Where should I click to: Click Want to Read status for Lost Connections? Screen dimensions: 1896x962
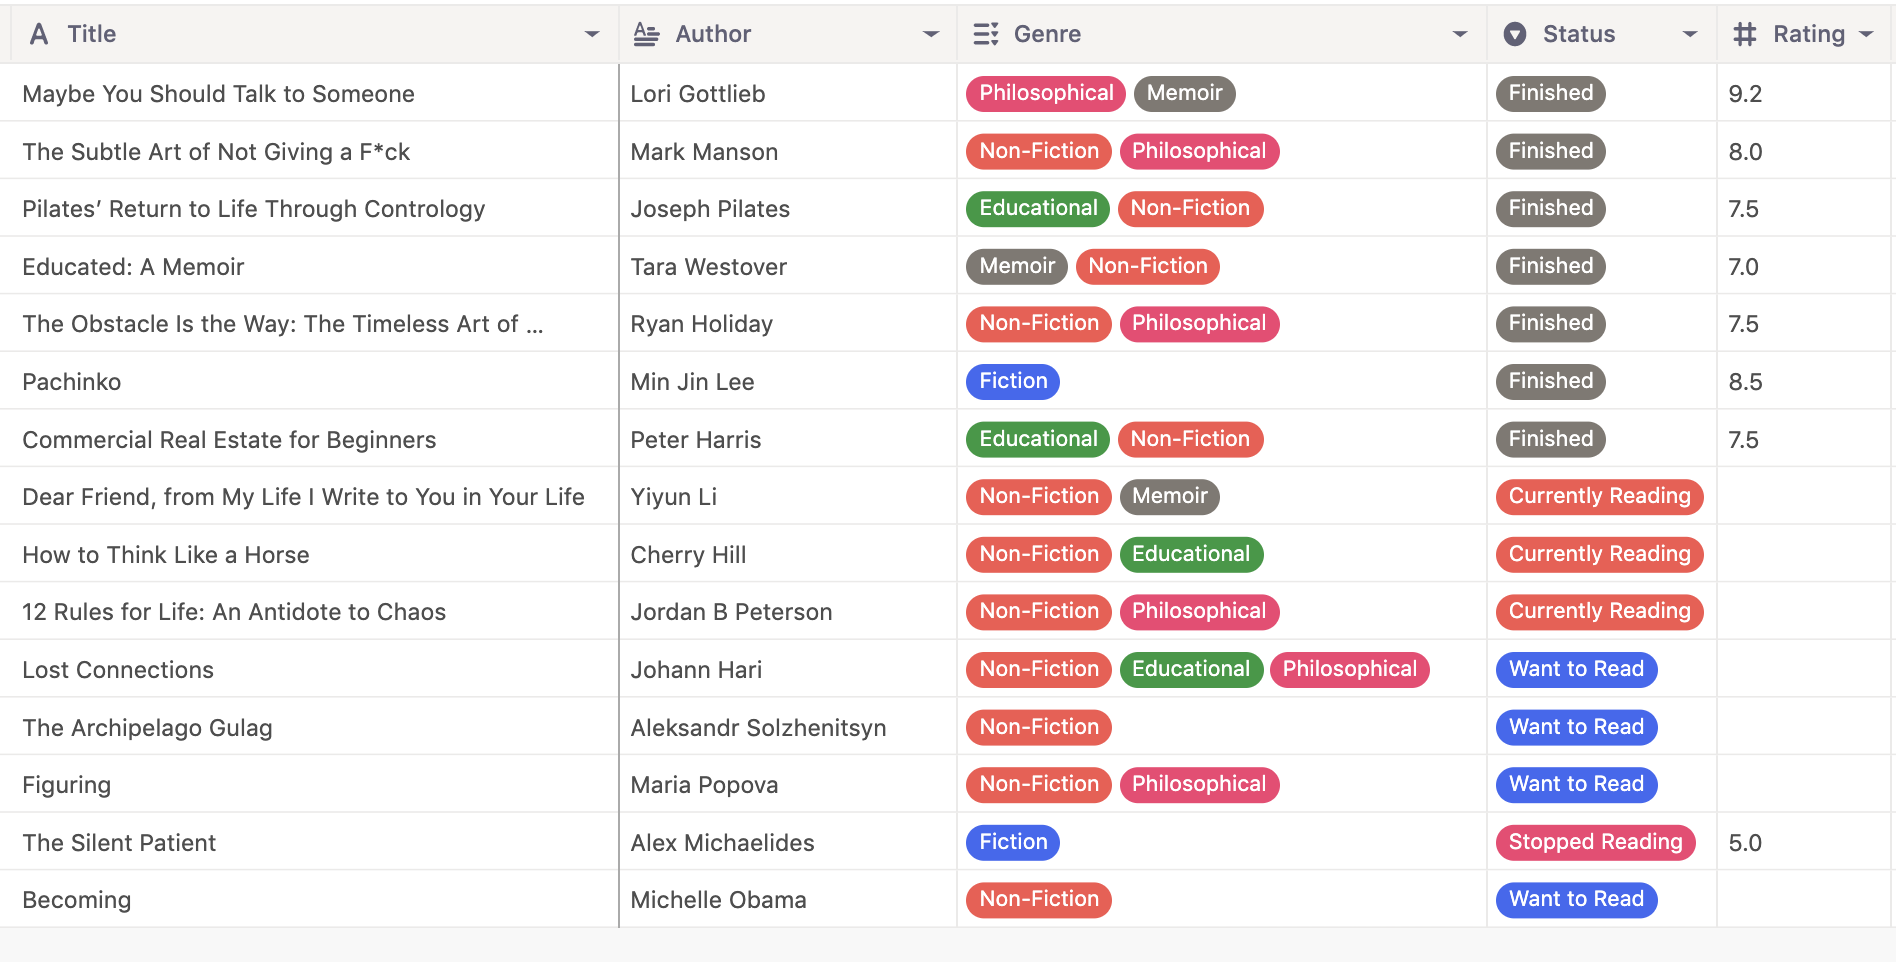tap(1577, 669)
